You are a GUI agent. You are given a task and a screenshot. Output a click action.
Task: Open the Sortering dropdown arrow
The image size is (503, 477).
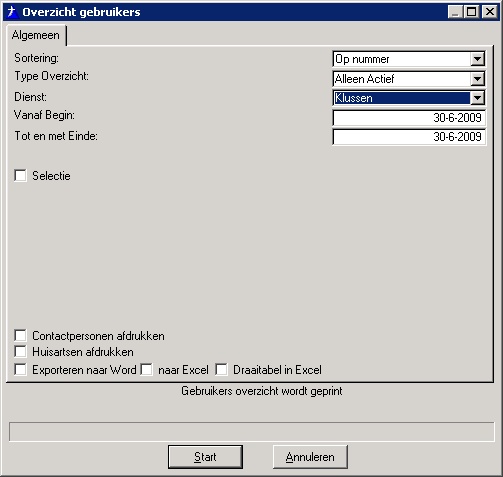click(477, 59)
